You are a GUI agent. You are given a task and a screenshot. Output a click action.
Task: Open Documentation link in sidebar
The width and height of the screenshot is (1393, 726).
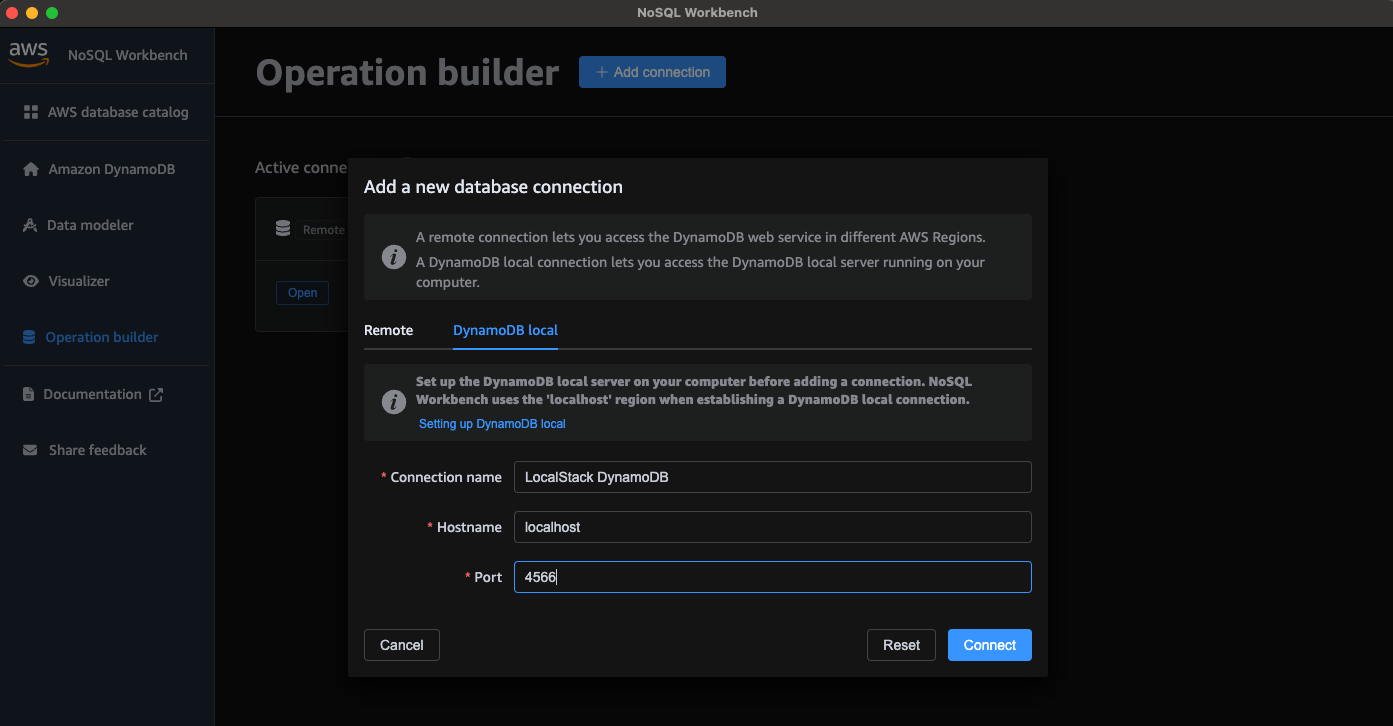92,394
